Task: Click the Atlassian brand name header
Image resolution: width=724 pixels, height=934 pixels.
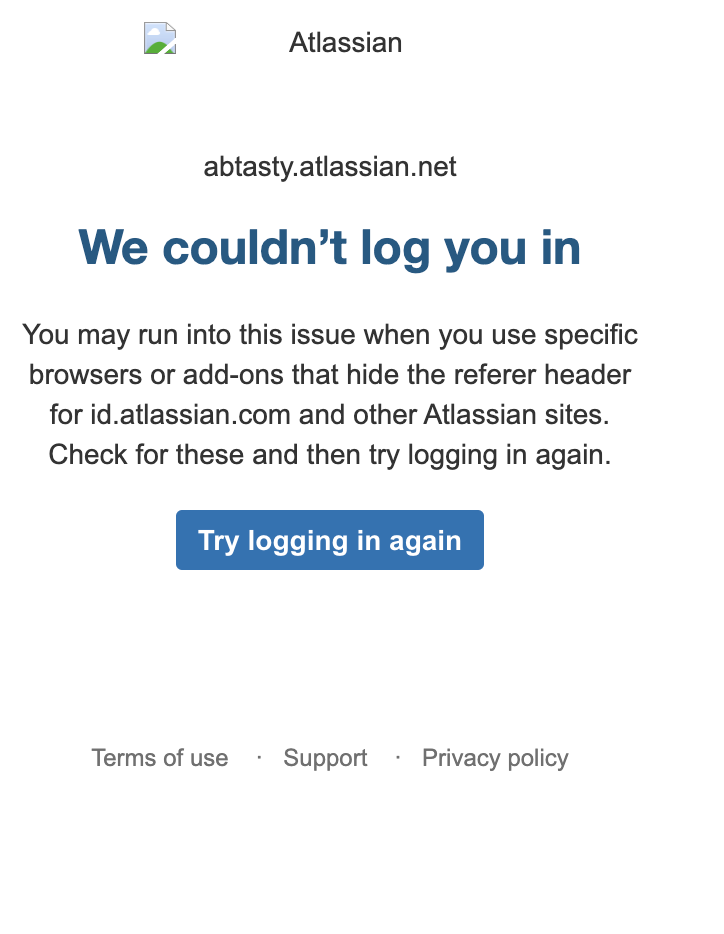Action: coord(345,42)
